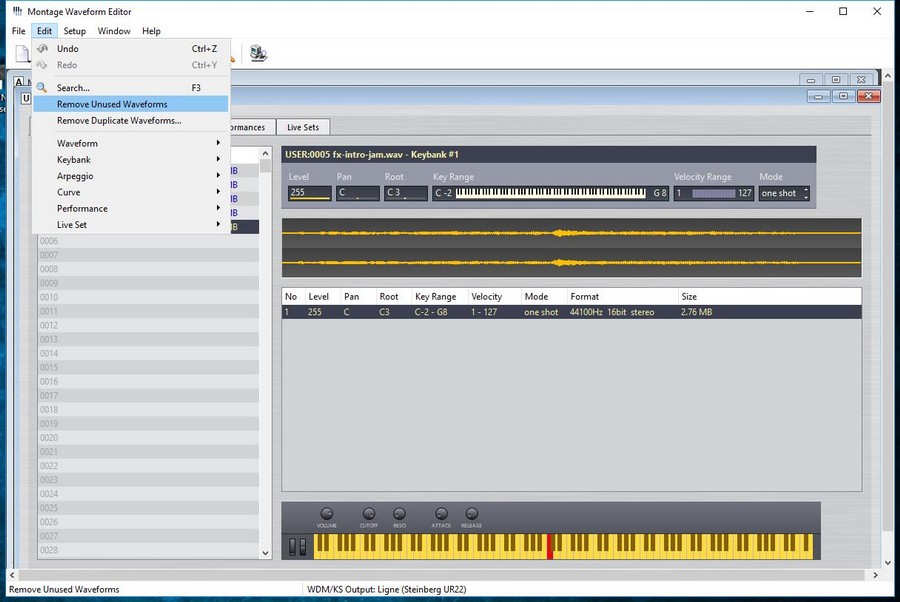The image size is (900, 602).
Task: Turn the VOLUME knob
Action: coord(327,514)
